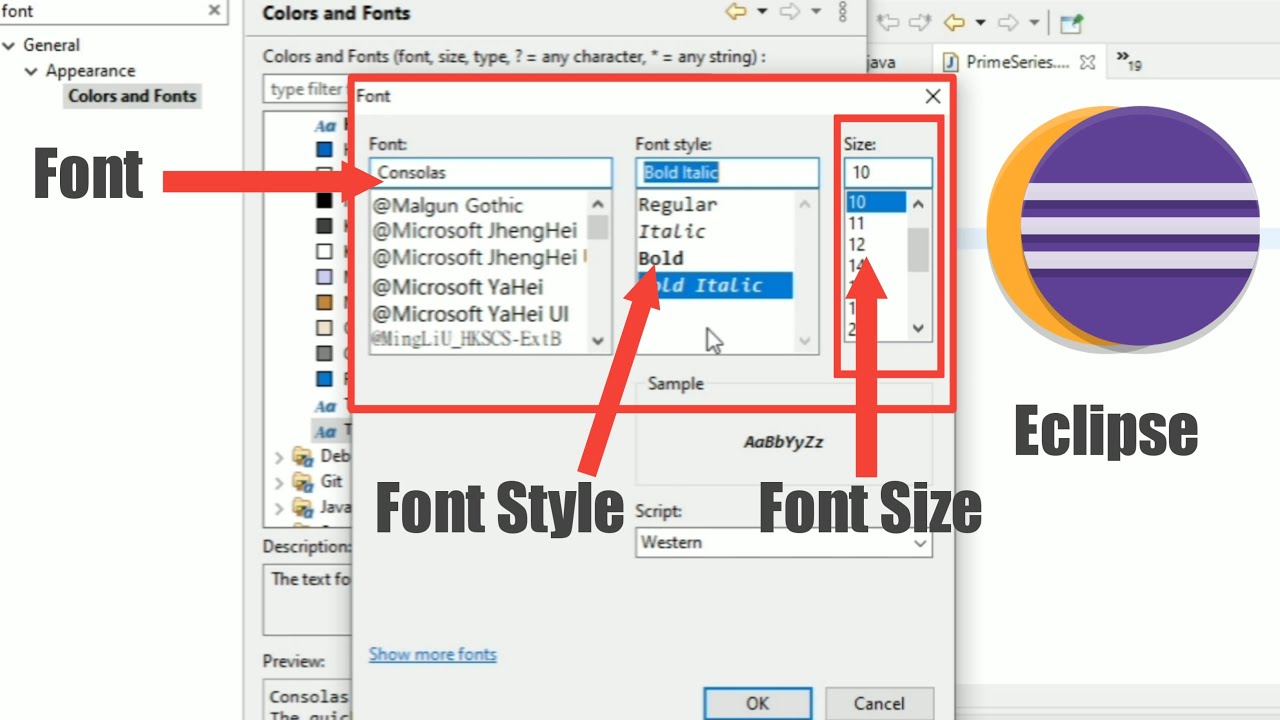Image resolution: width=1280 pixels, height=720 pixels.
Task: Click Cancel in the Font dialog
Action: pos(879,703)
